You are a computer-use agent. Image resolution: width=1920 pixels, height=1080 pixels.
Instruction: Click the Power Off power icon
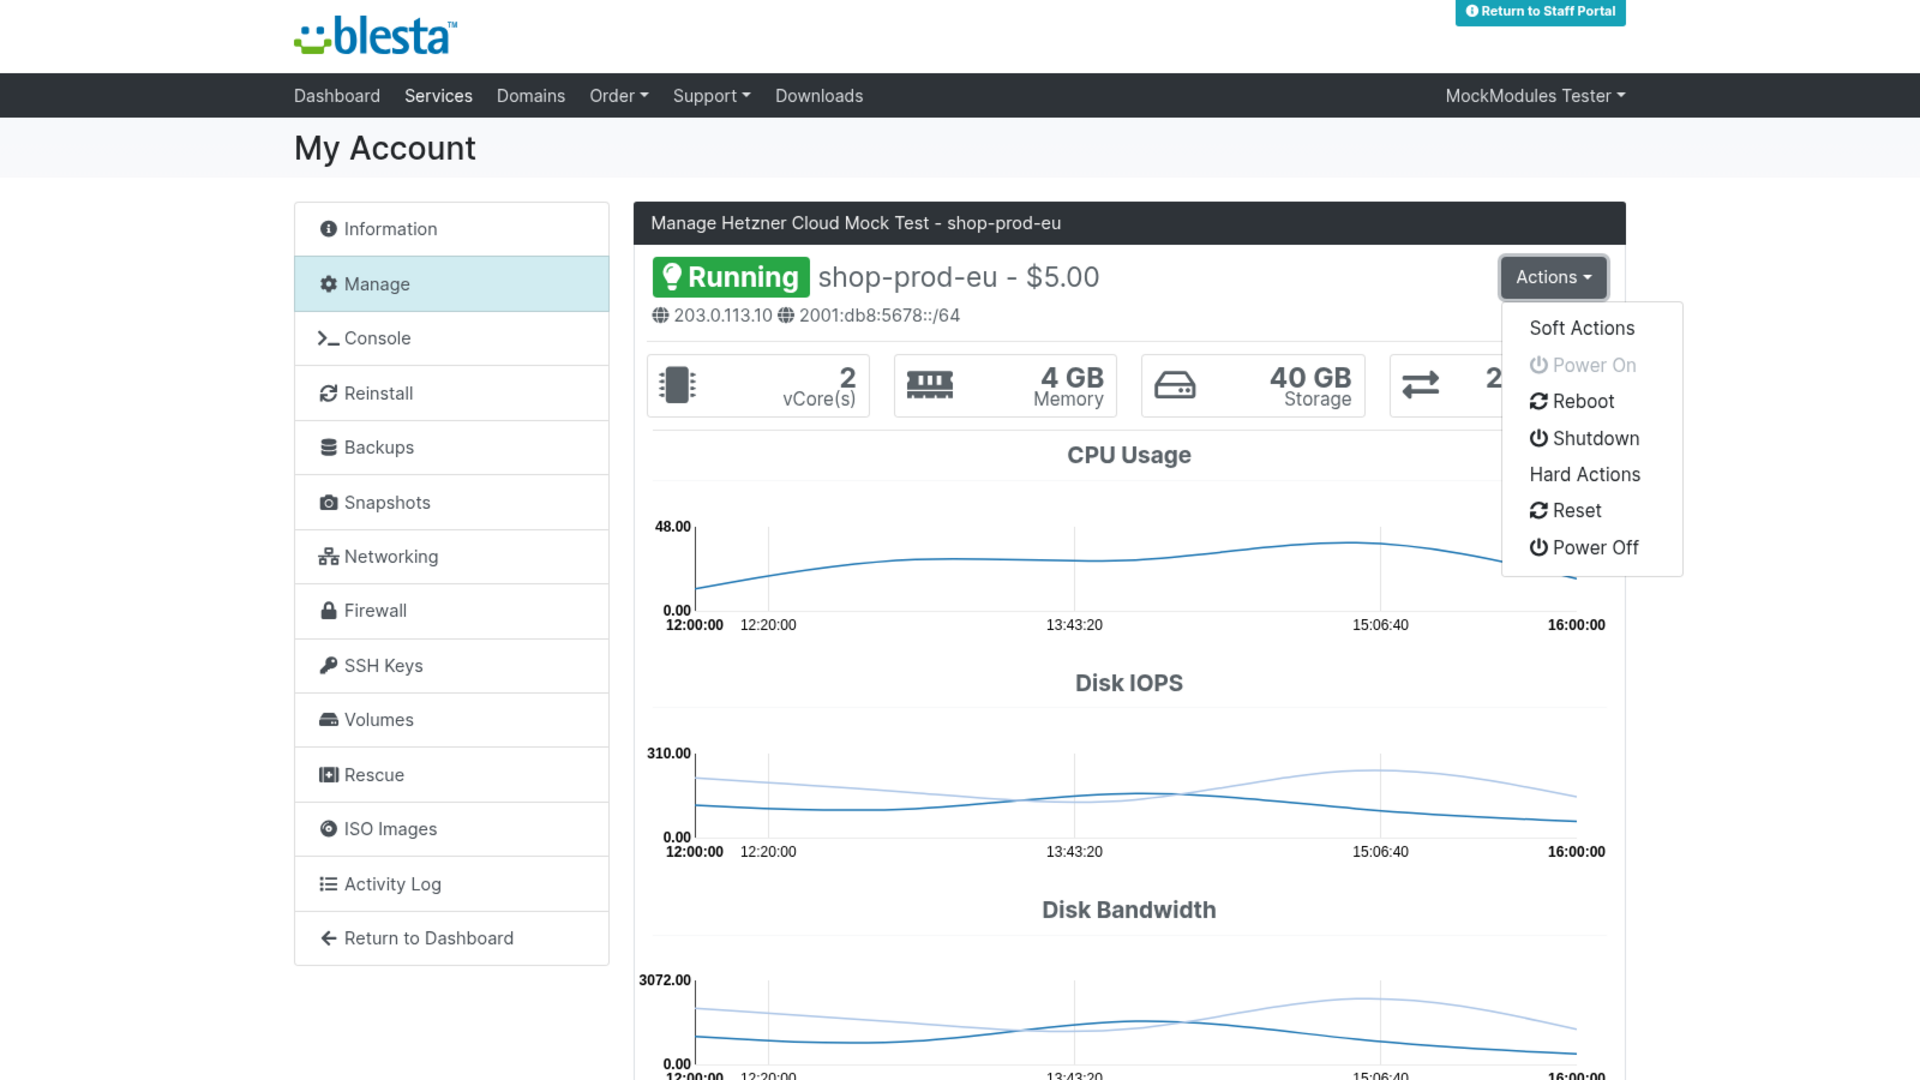(1538, 548)
